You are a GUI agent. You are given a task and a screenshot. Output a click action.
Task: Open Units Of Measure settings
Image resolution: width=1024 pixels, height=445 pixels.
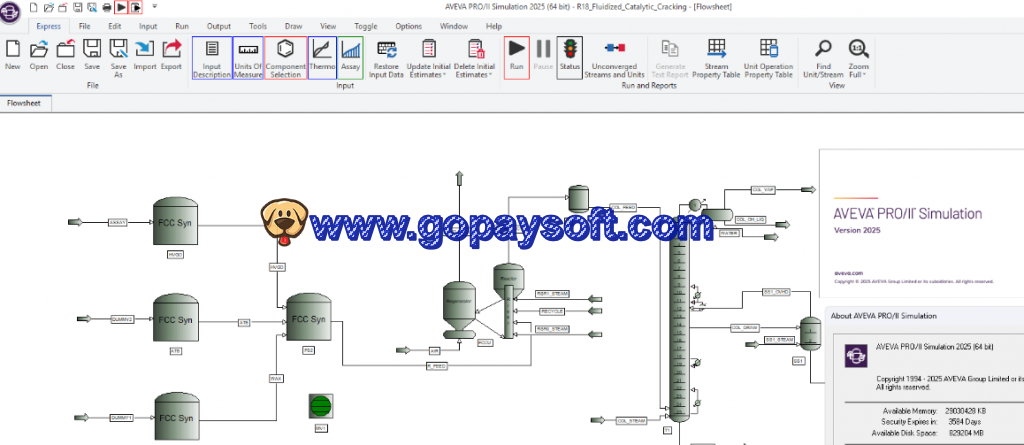(248, 58)
